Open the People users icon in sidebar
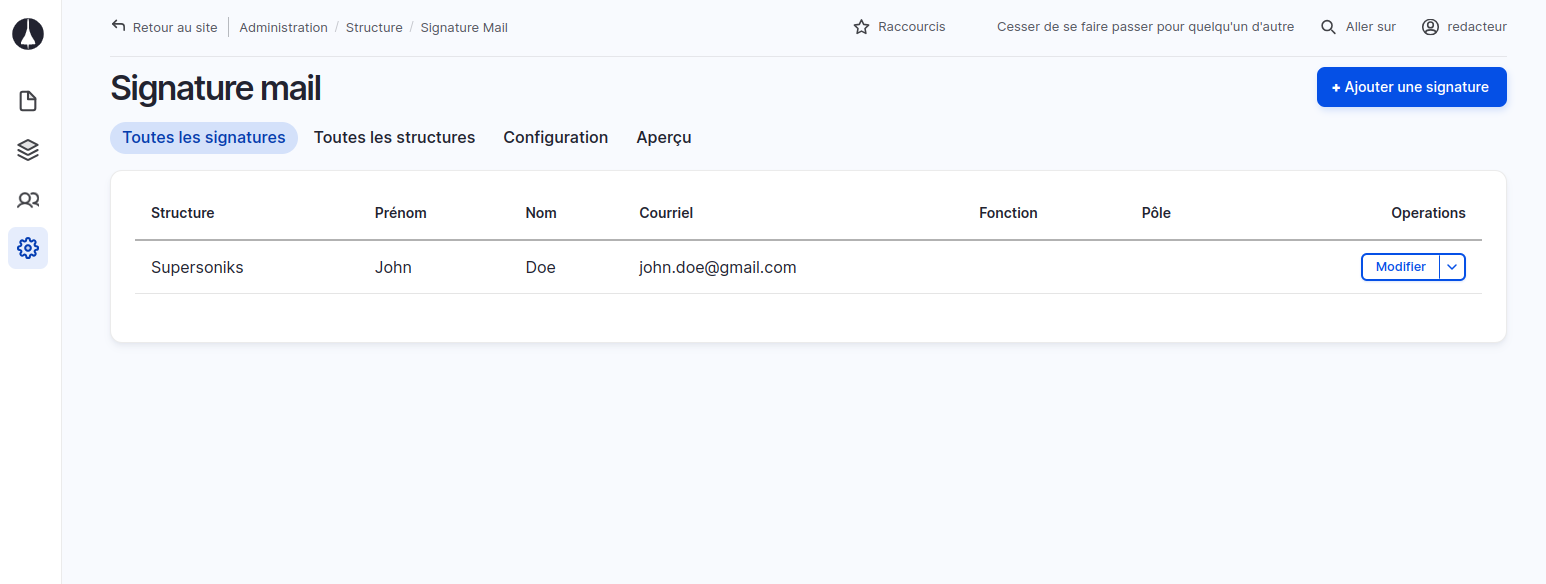Viewport: 1546px width, 584px height. pos(28,200)
